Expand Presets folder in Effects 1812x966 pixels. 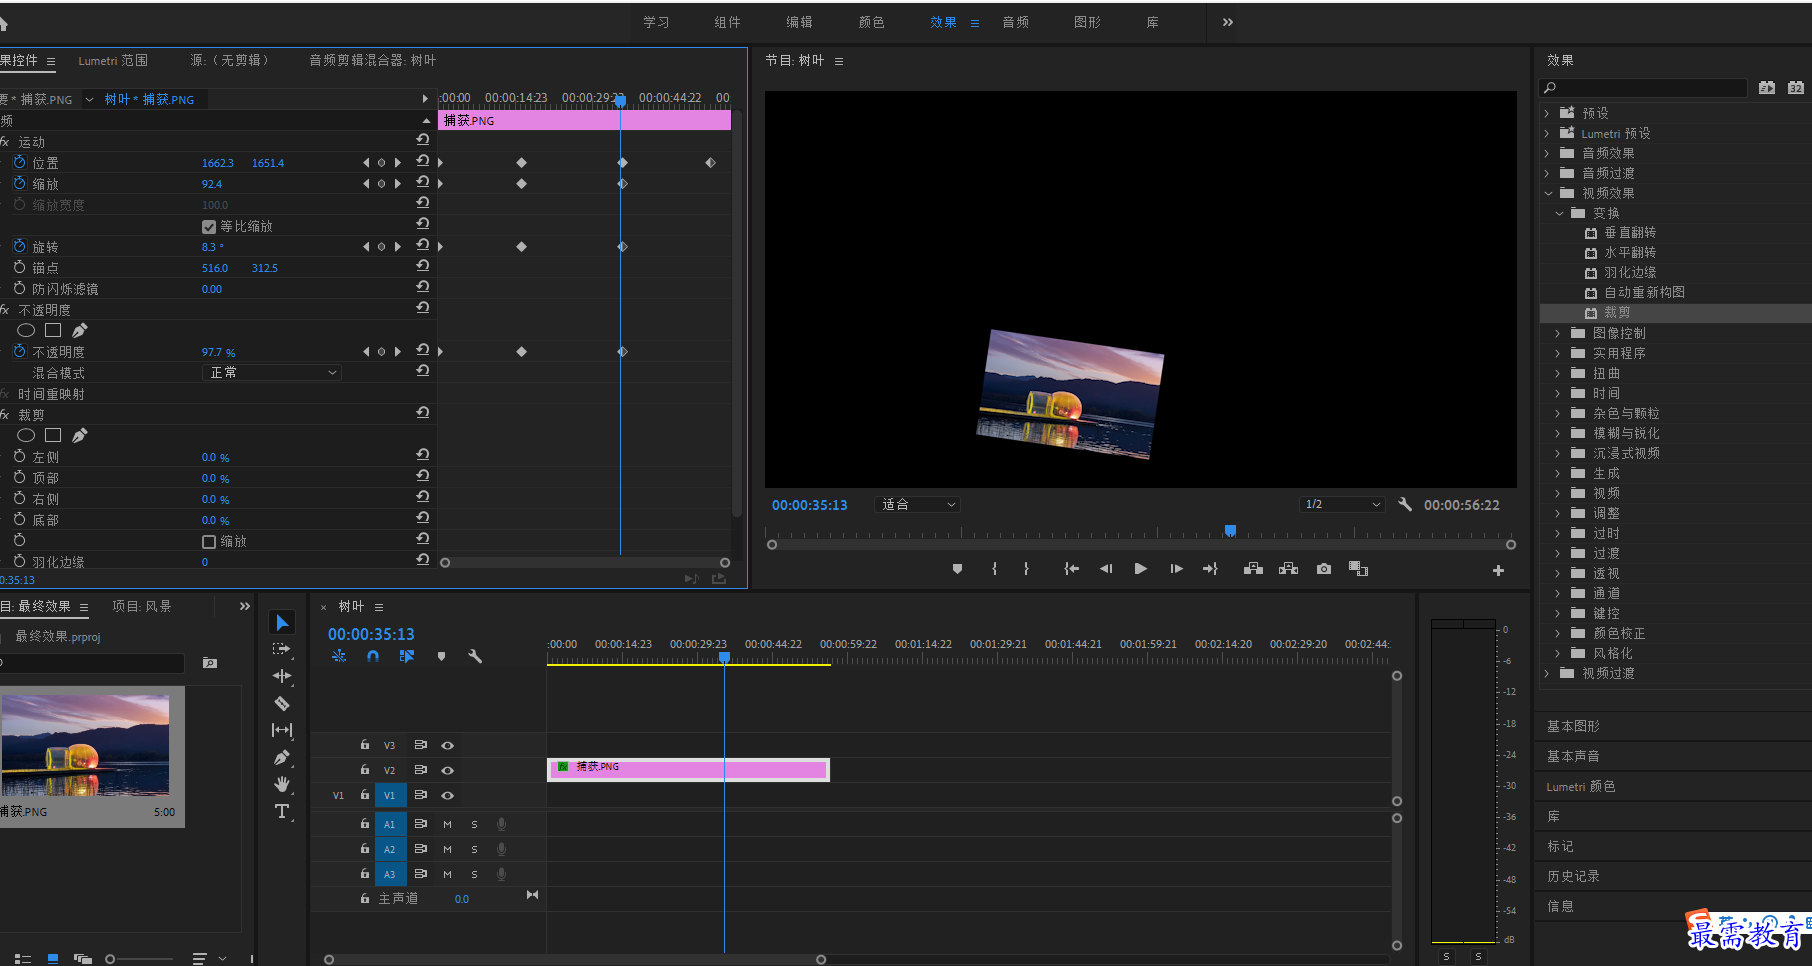[x=1548, y=113]
